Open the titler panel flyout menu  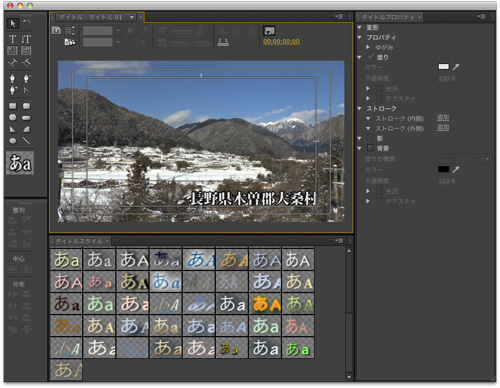[x=339, y=16]
